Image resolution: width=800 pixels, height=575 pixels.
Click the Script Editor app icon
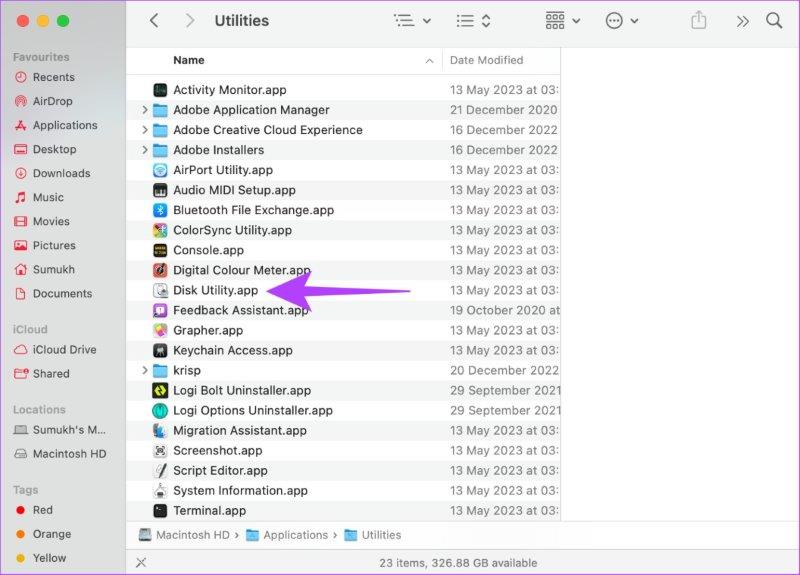pyautogui.click(x=160, y=471)
